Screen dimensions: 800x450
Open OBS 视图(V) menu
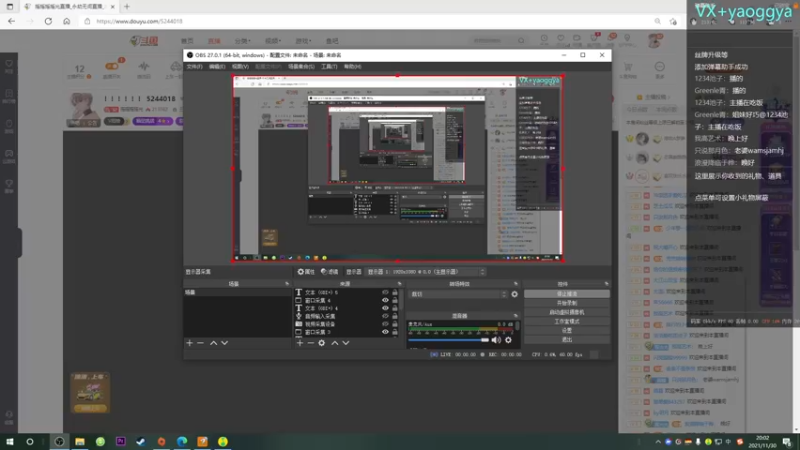coord(240,66)
